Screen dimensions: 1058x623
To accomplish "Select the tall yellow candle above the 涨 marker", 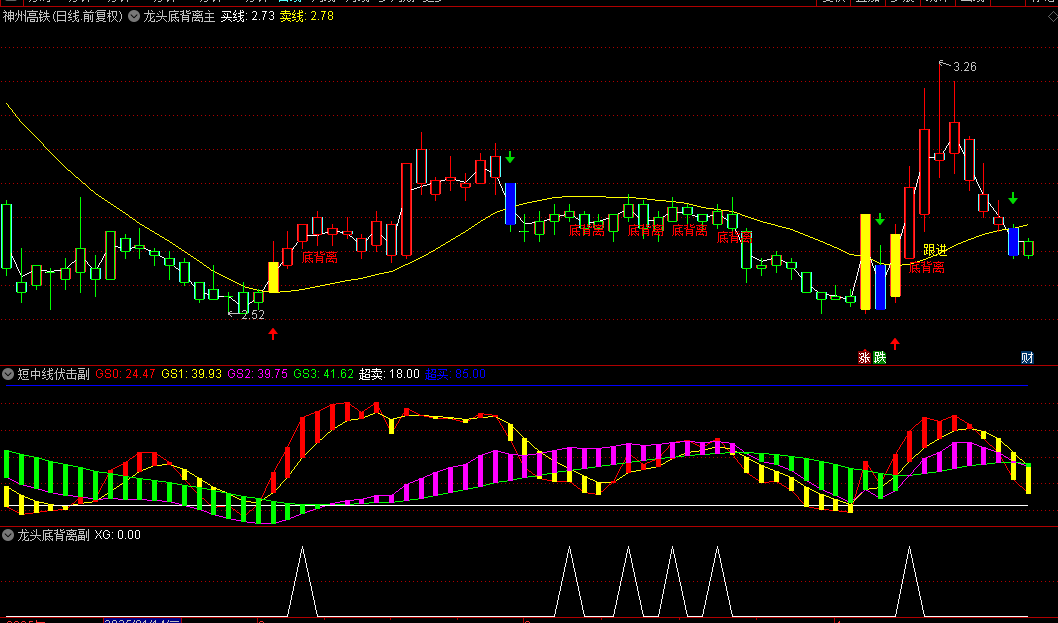I will point(865,262).
